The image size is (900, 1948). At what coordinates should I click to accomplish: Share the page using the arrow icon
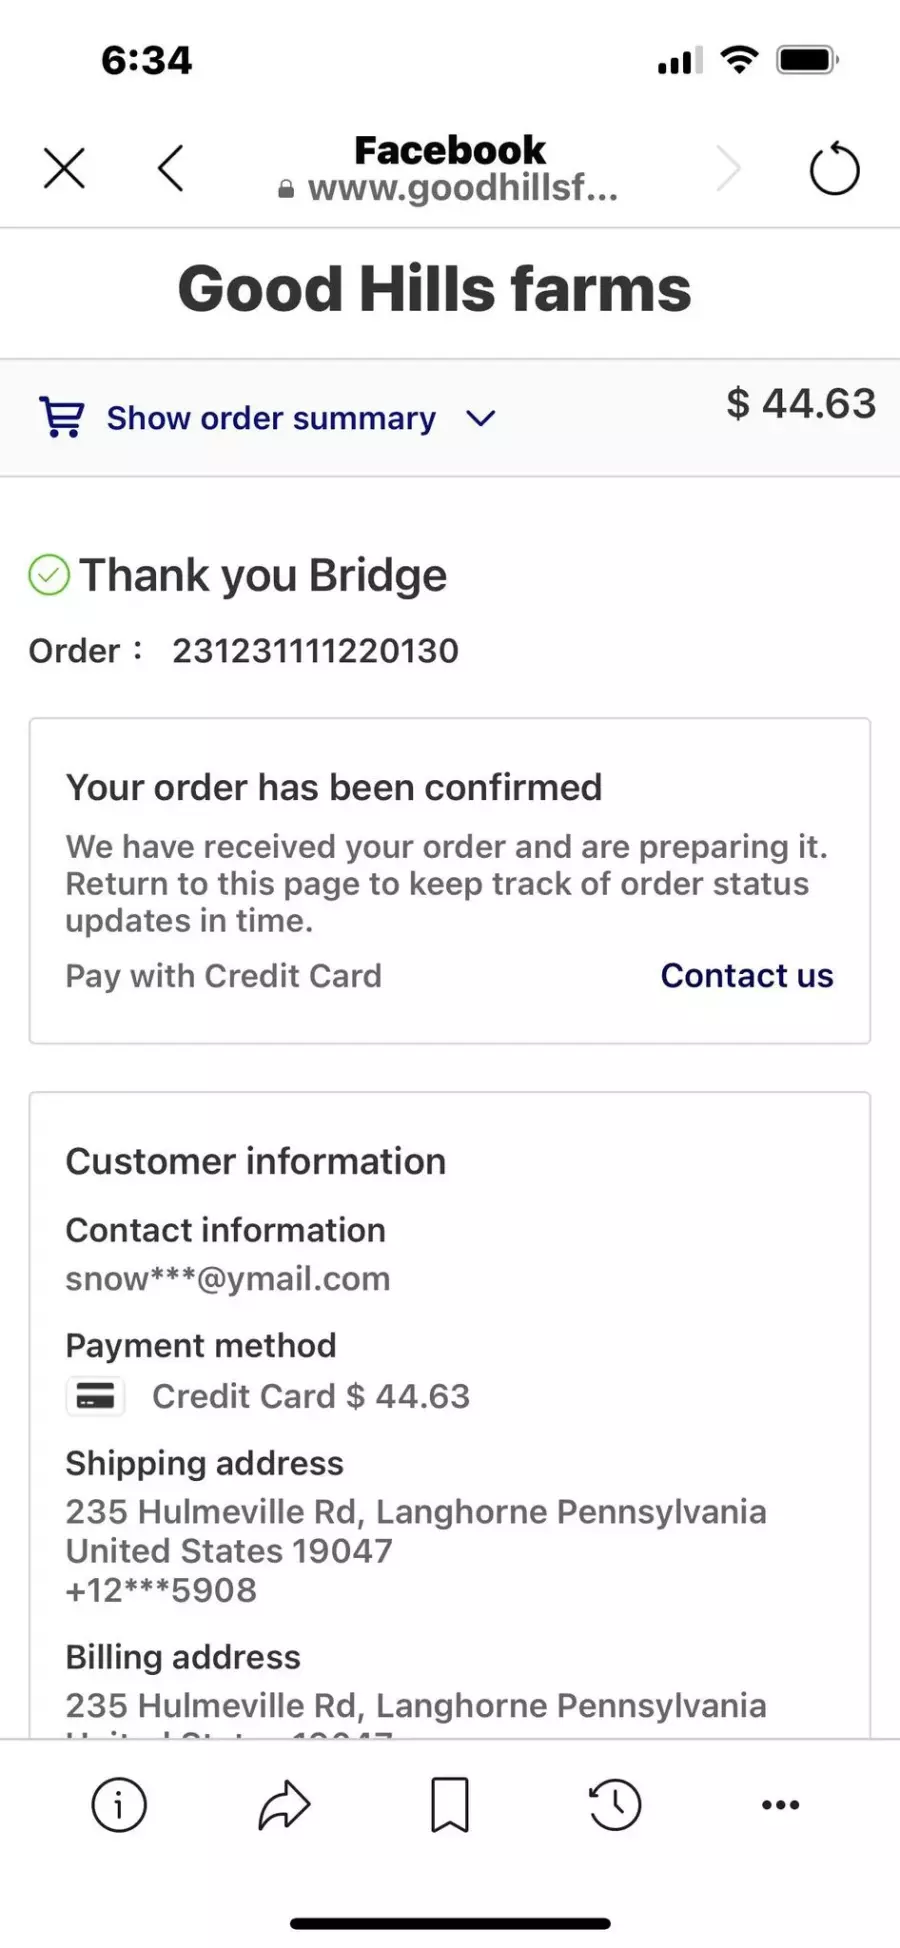click(284, 1805)
